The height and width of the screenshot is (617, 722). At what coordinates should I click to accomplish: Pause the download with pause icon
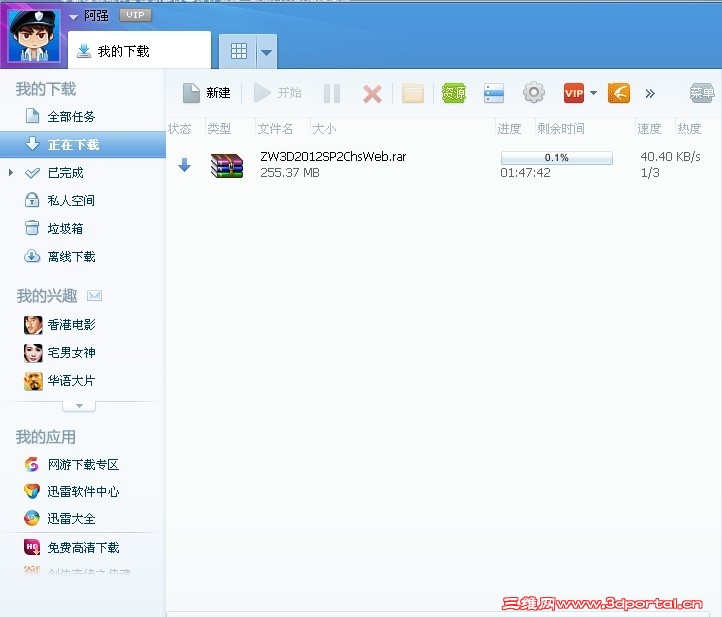pos(332,93)
